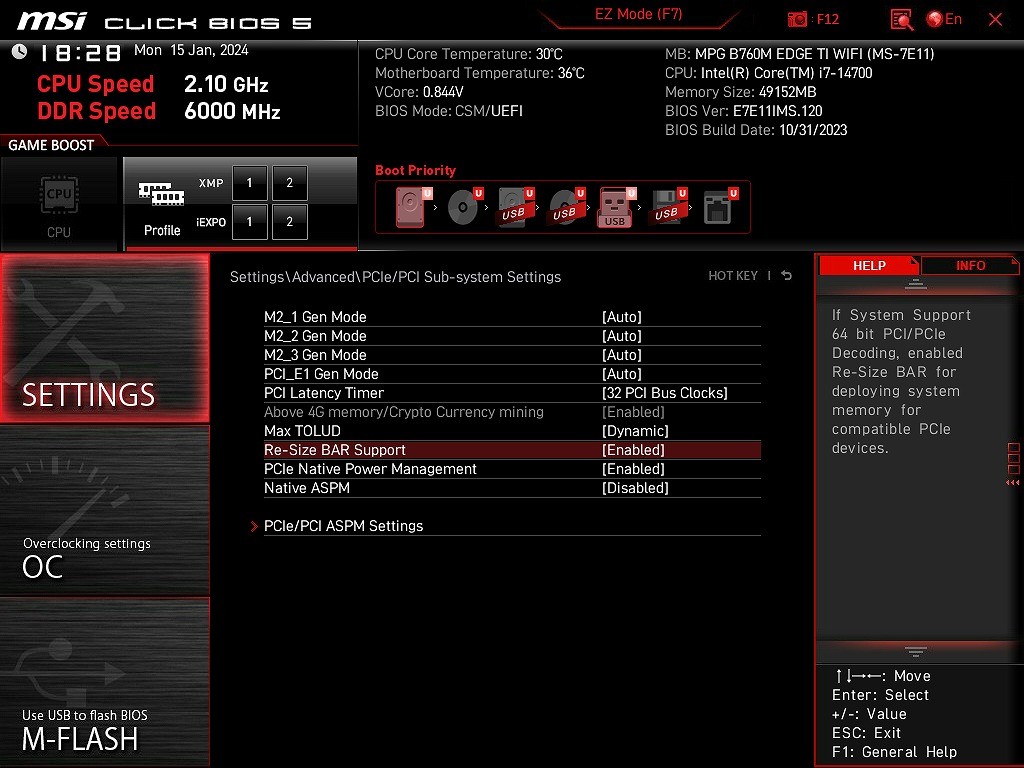Image resolution: width=1024 pixels, height=768 pixels.
Task: Click the side panel expand arrows
Action: click(1012, 483)
